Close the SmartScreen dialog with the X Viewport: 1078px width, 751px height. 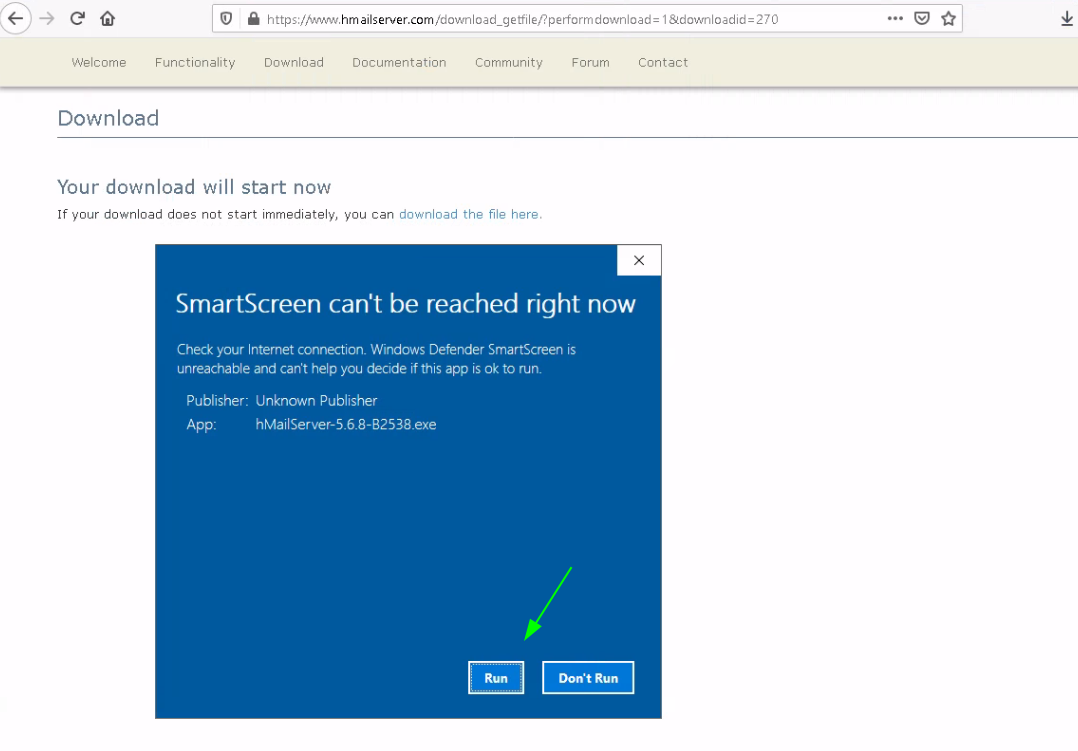[639, 261]
